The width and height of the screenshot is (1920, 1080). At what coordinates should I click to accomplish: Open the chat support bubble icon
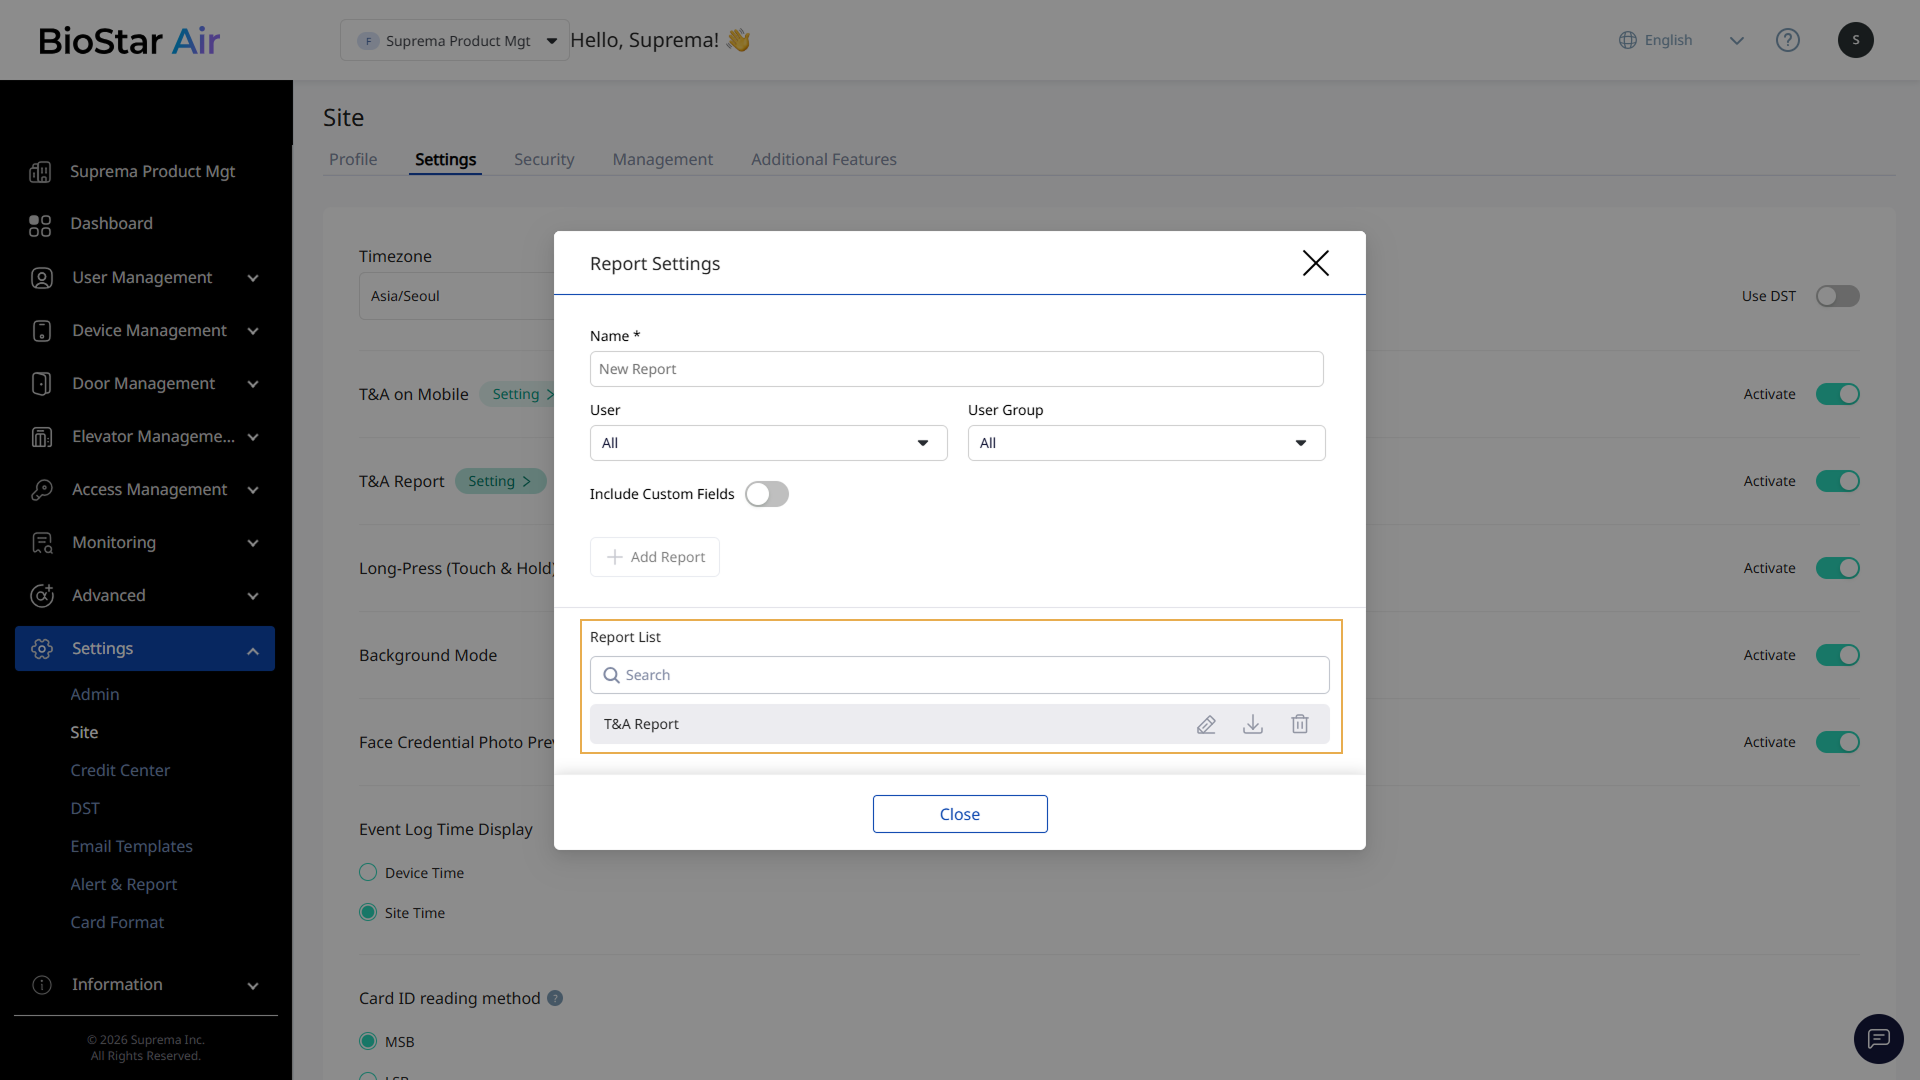[x=1878, y=1039]
